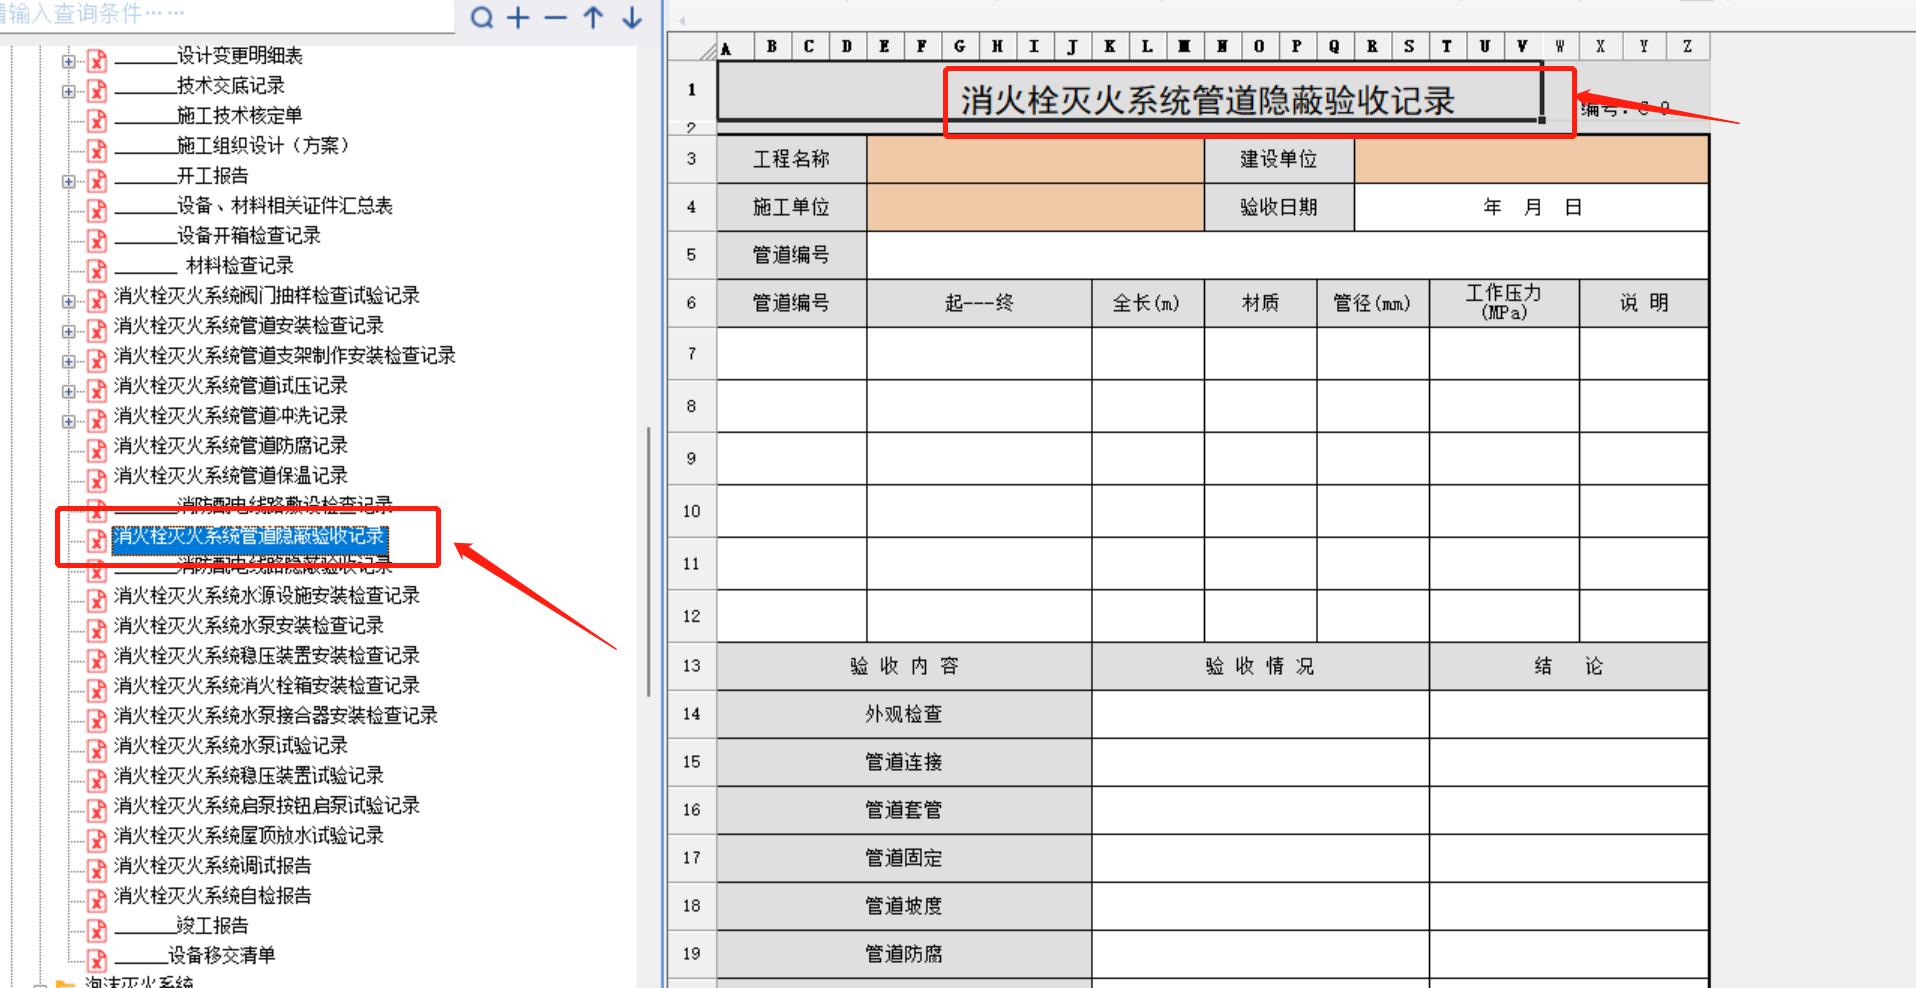The width and height of the screenshot is (1916, 988).
Task: Click the 管道套管 cell
Action: [x=904, y=810]
